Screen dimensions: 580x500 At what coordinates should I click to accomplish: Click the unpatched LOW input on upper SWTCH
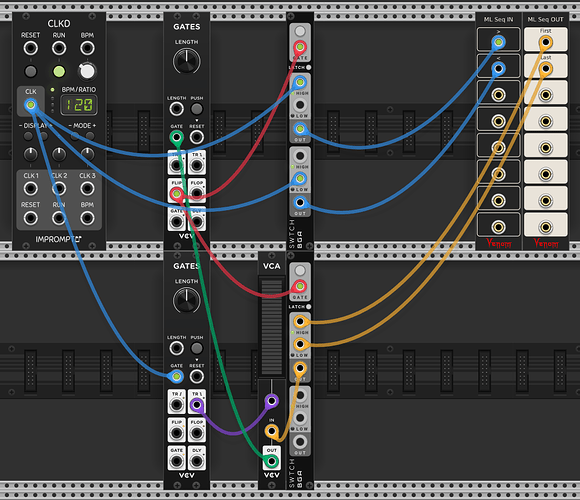(x=300, y=105)
